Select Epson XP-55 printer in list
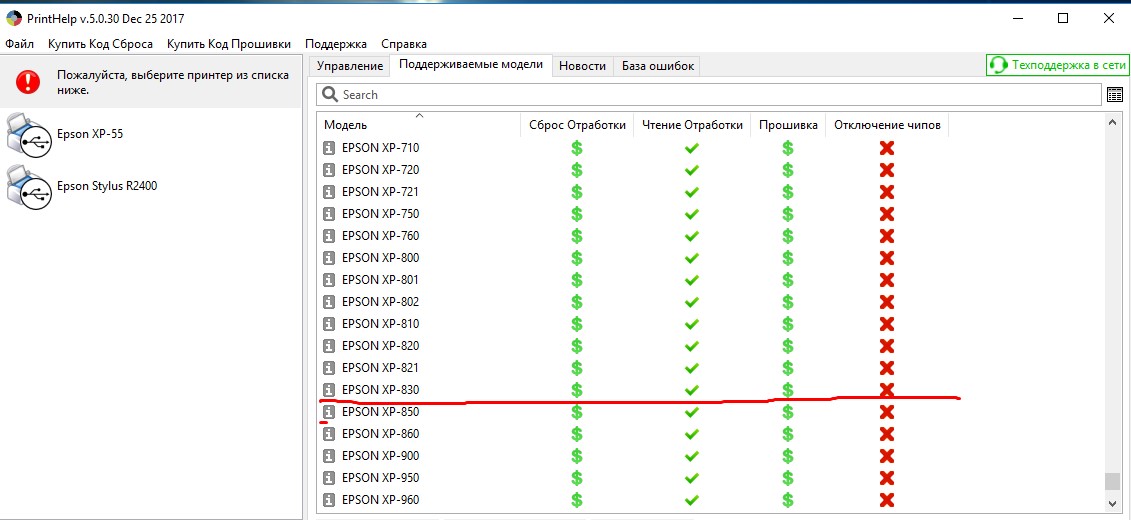This screenshot has width=1131, height=520. coord(151,134)
